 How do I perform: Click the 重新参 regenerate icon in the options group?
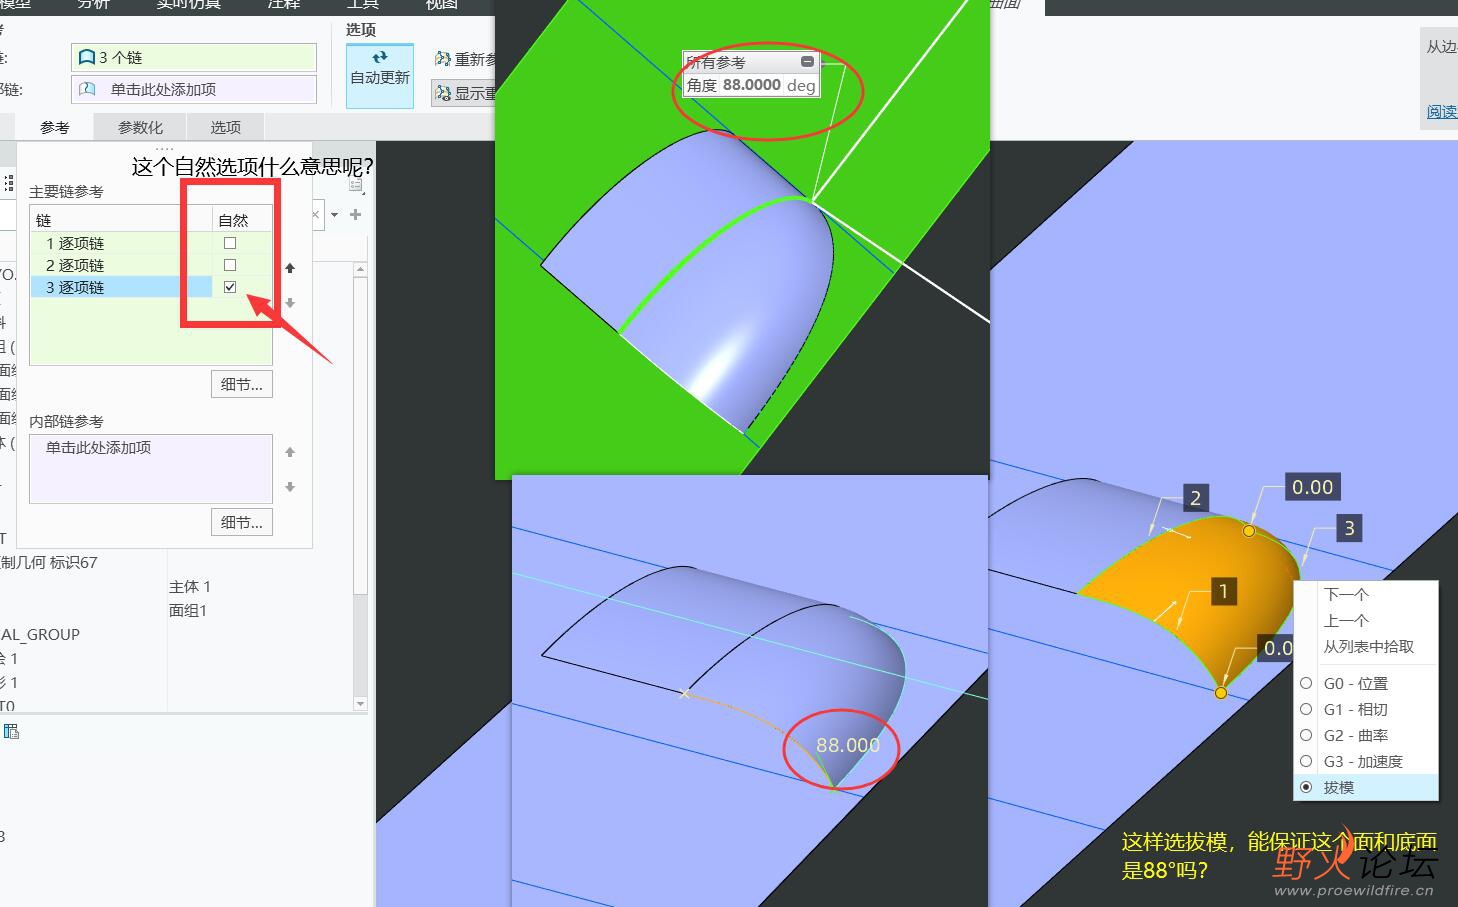(443, 59)
